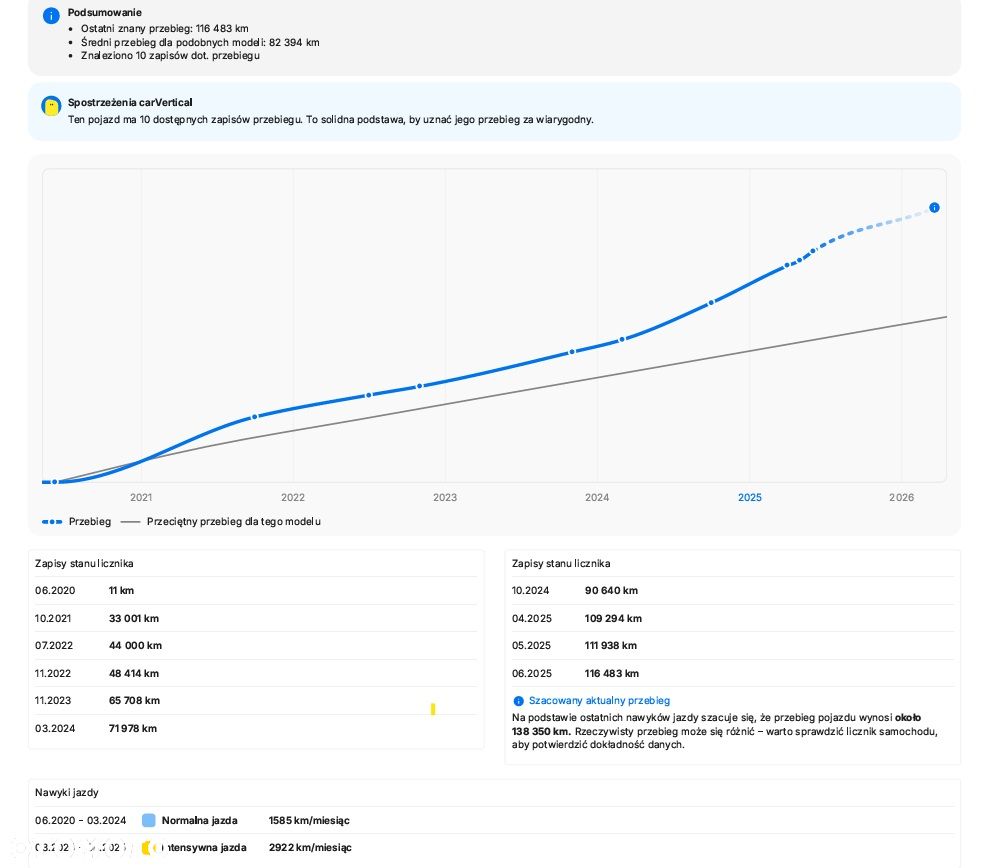
Task: Select the chart point for 07.2022
Action: (x=369, y=395)
